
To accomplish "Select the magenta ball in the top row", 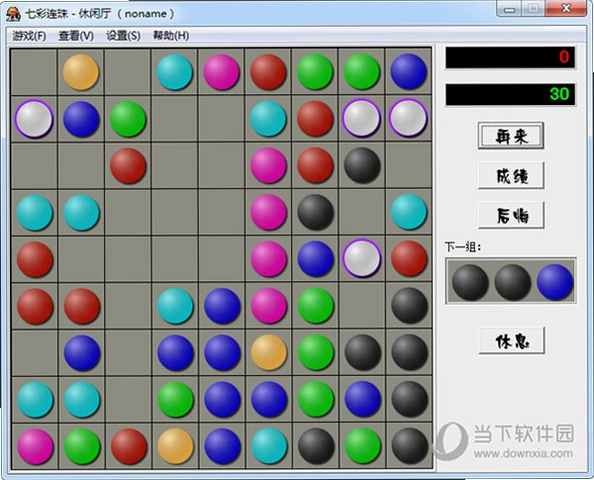I will 221,72.
